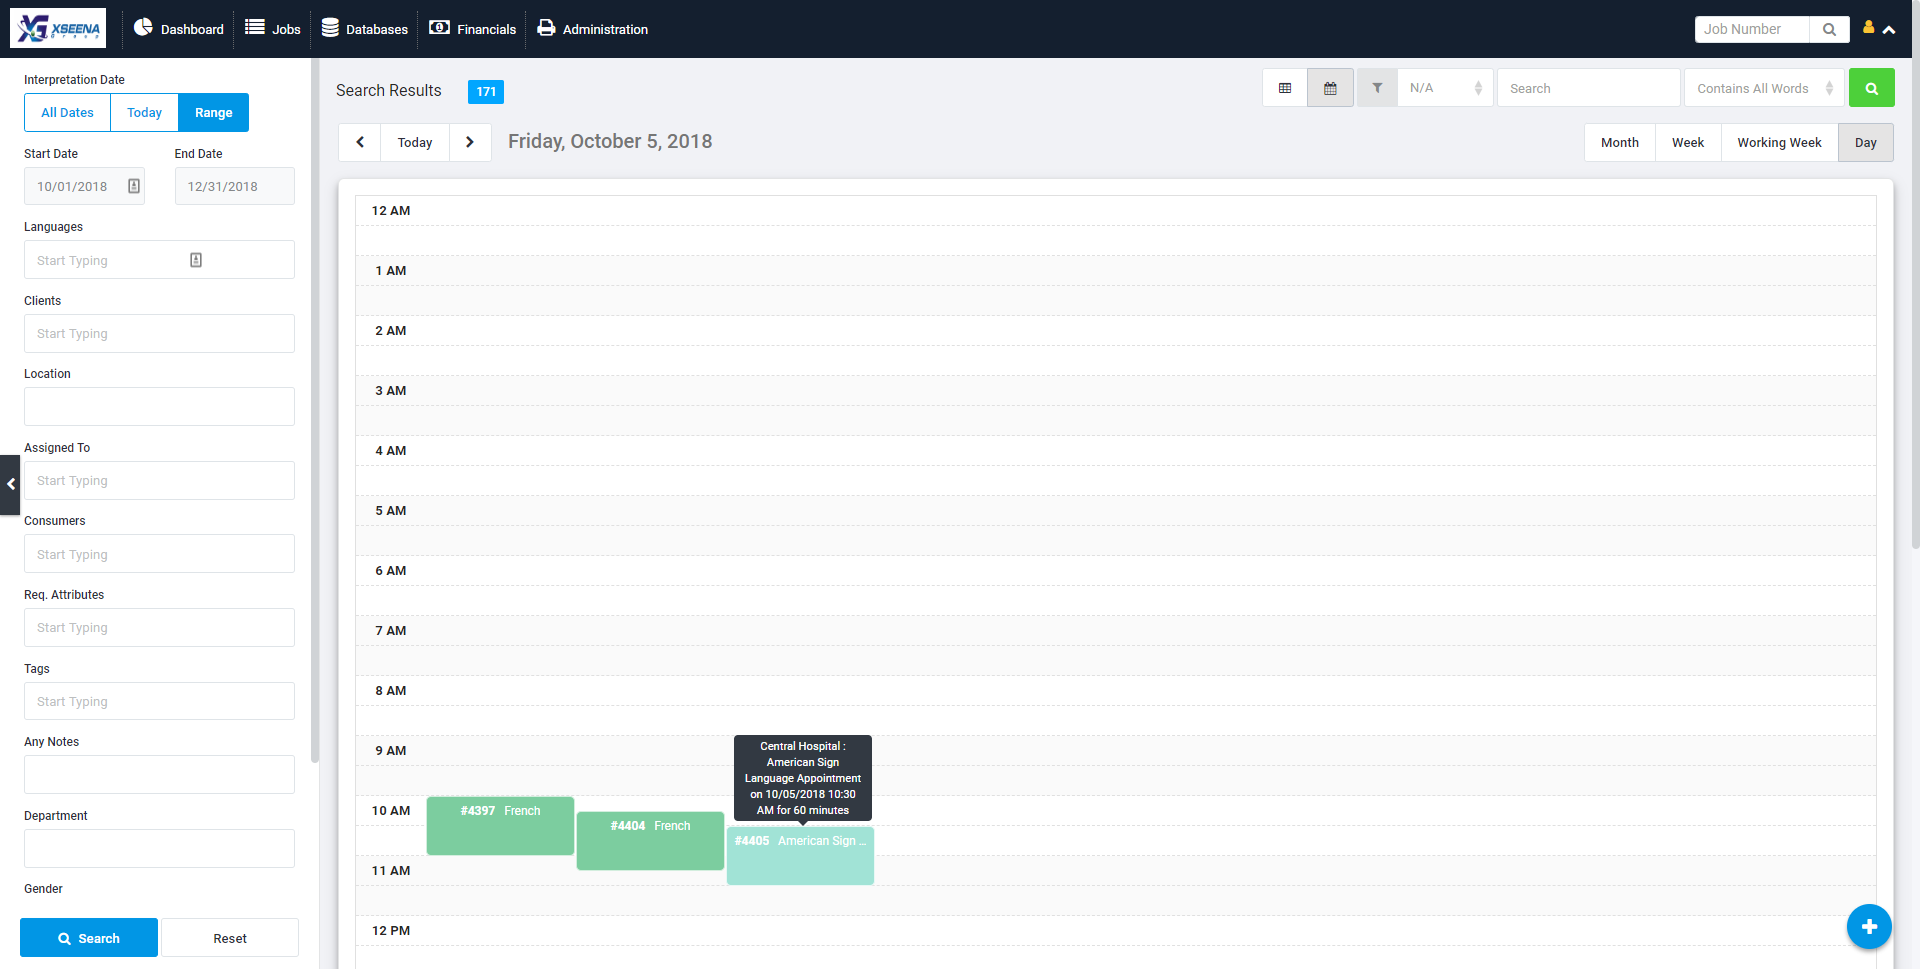Open the #4404 French appointment event
Image resolution: width=1920 pixels, height=969 pixels.
650,842
